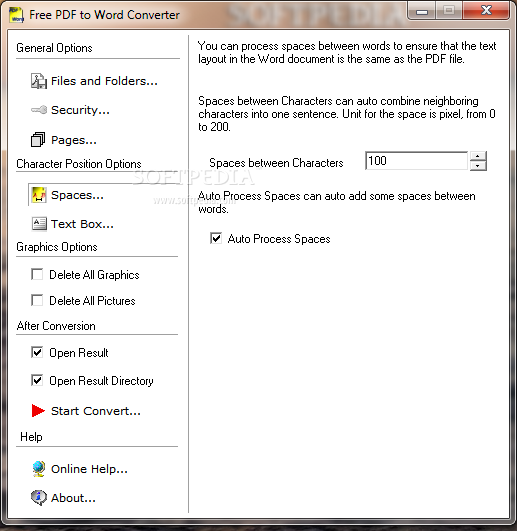Open Online Help link
Image resolution: width=517 pixels, height=531 pixels.
tap(89, 469)
